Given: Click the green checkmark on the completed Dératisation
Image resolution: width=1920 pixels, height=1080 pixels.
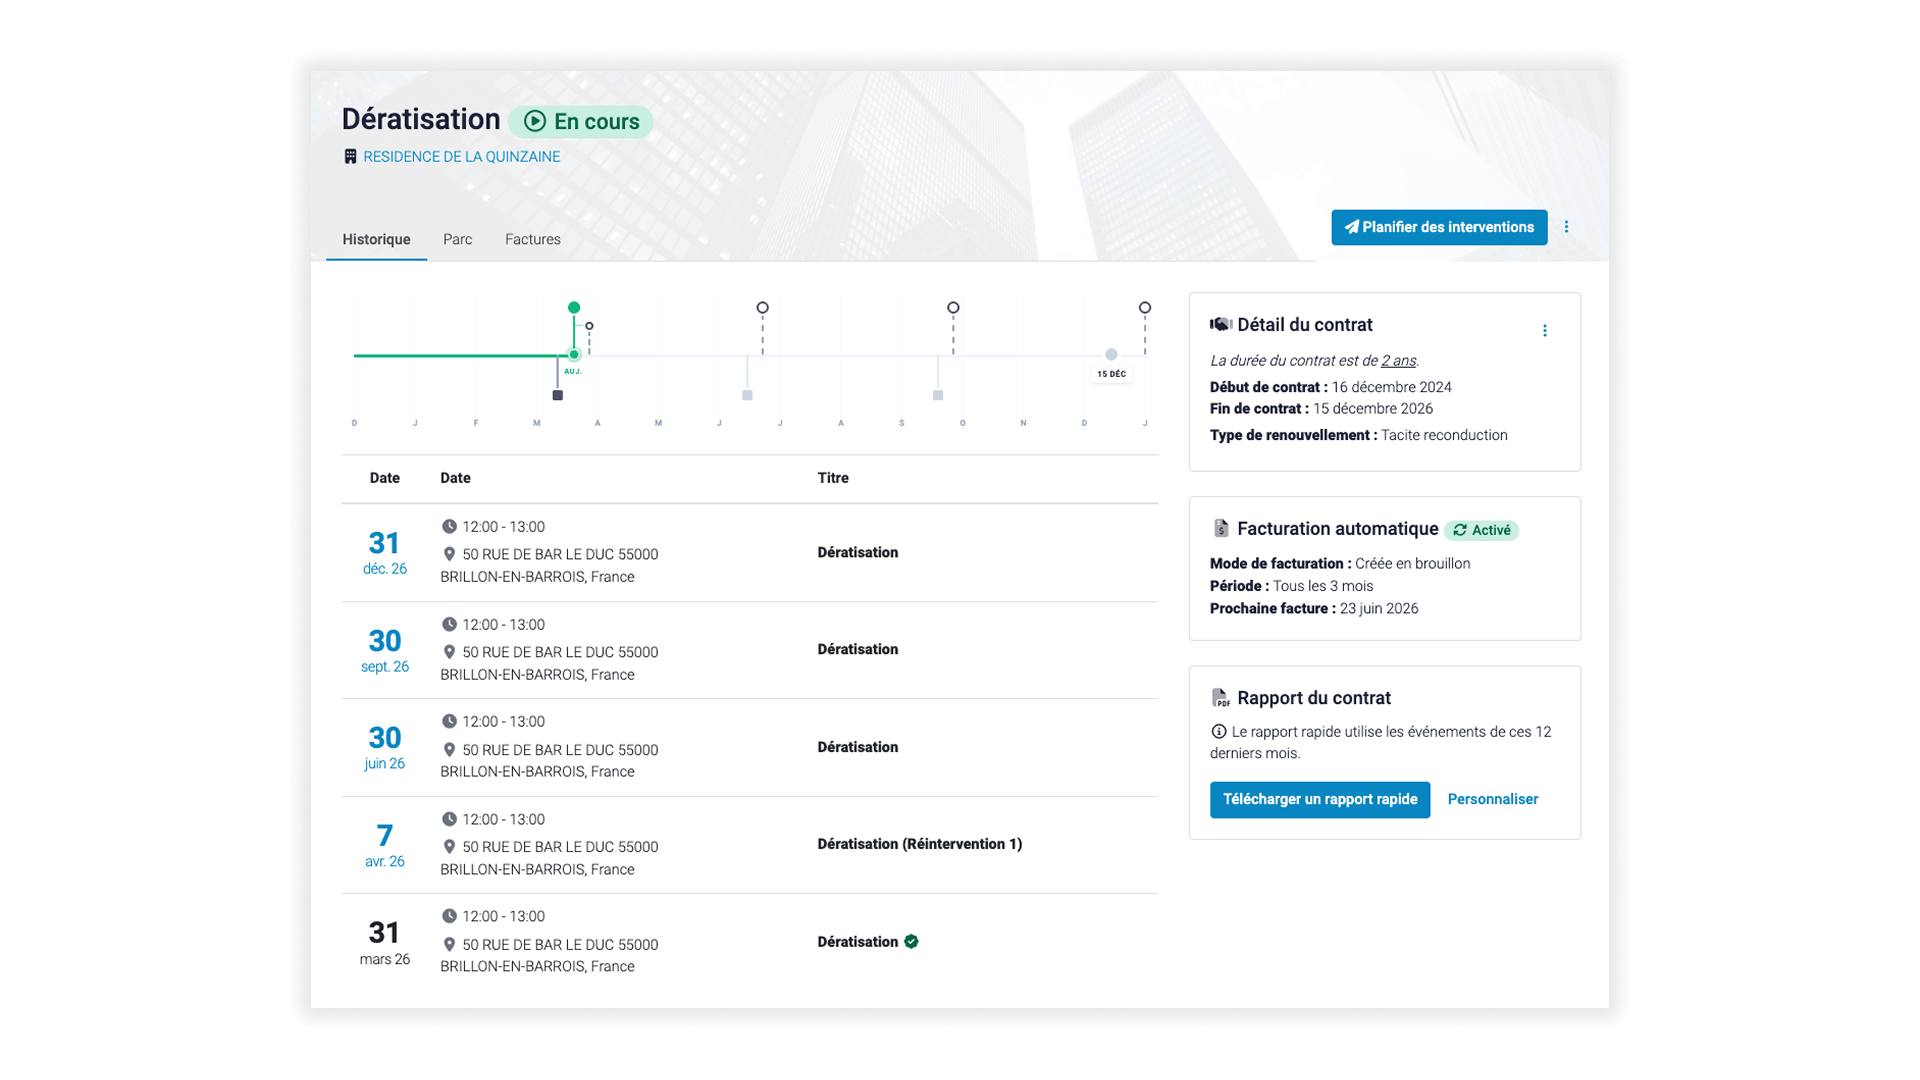Looking at the screenshot, I should click(x=911, y=941).
